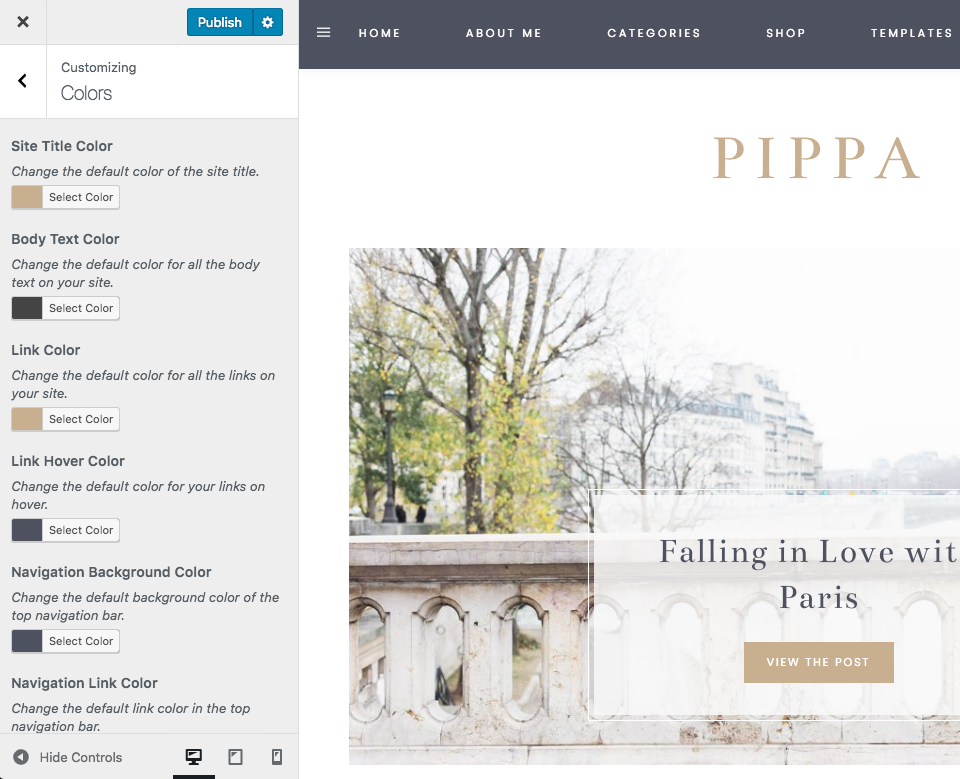Click the PIPPA site title
The image size is (960, 779).
point(817,157)
